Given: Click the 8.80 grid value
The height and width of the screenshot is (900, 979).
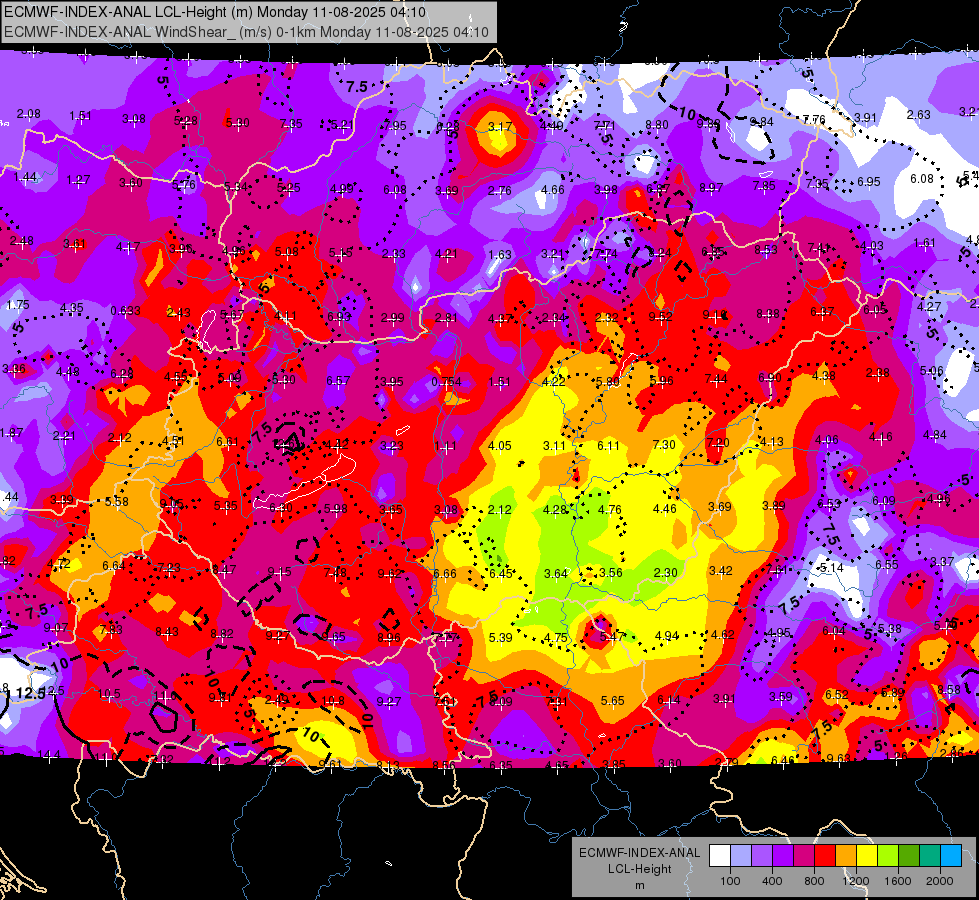Looking at the screenshot, I should pyautogui.click(x=657, y=124).
